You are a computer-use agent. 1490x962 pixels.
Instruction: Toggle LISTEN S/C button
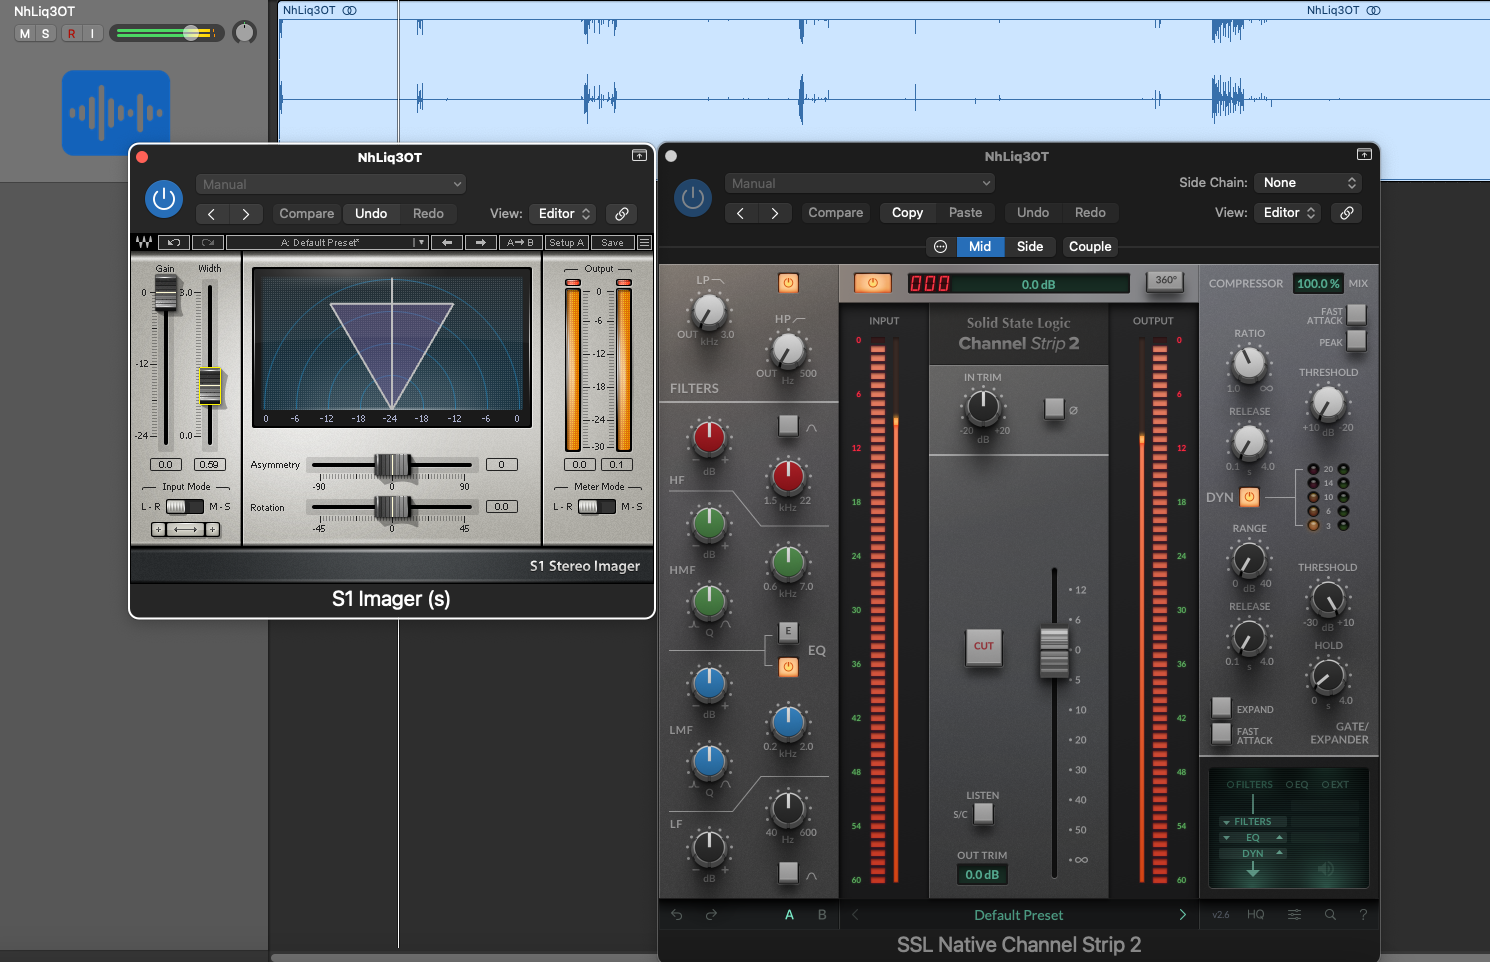point(983,813)
